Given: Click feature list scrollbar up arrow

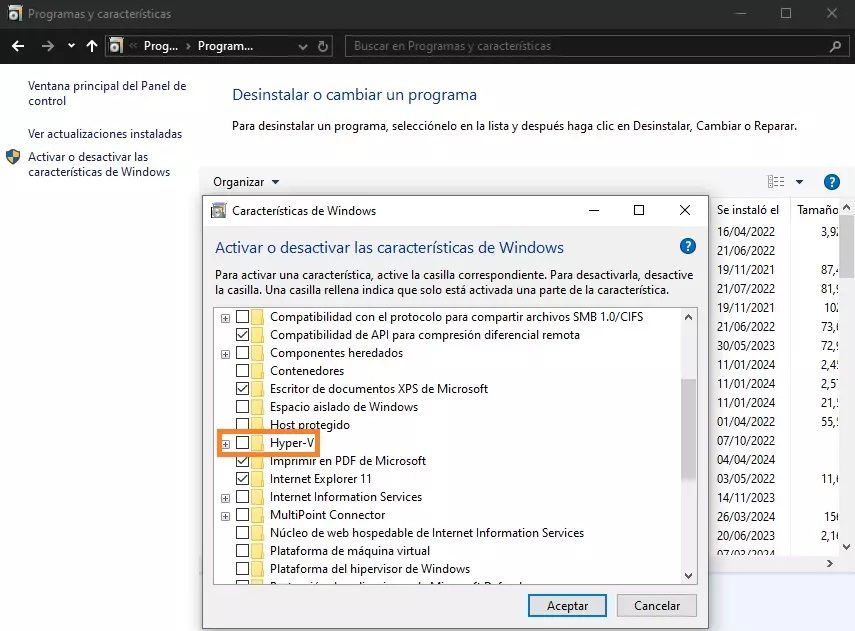Looking at the screenshot, I should tap(688, 317).
